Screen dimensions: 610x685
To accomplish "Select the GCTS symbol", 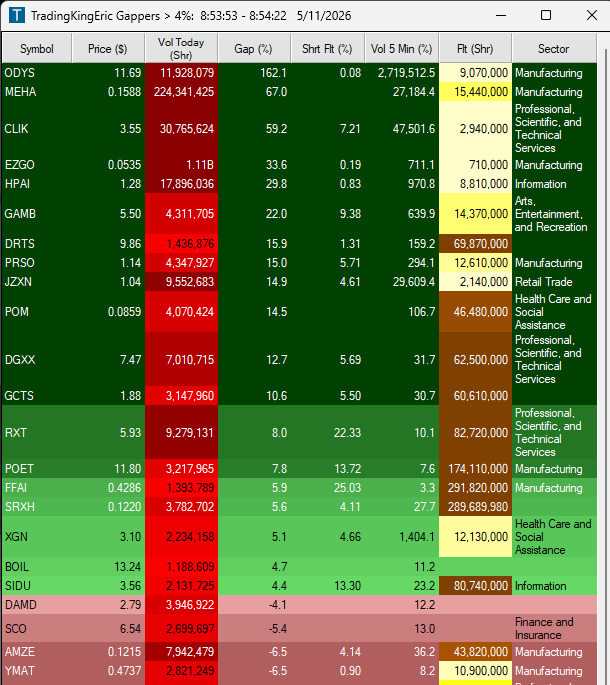I will (19, 395).
